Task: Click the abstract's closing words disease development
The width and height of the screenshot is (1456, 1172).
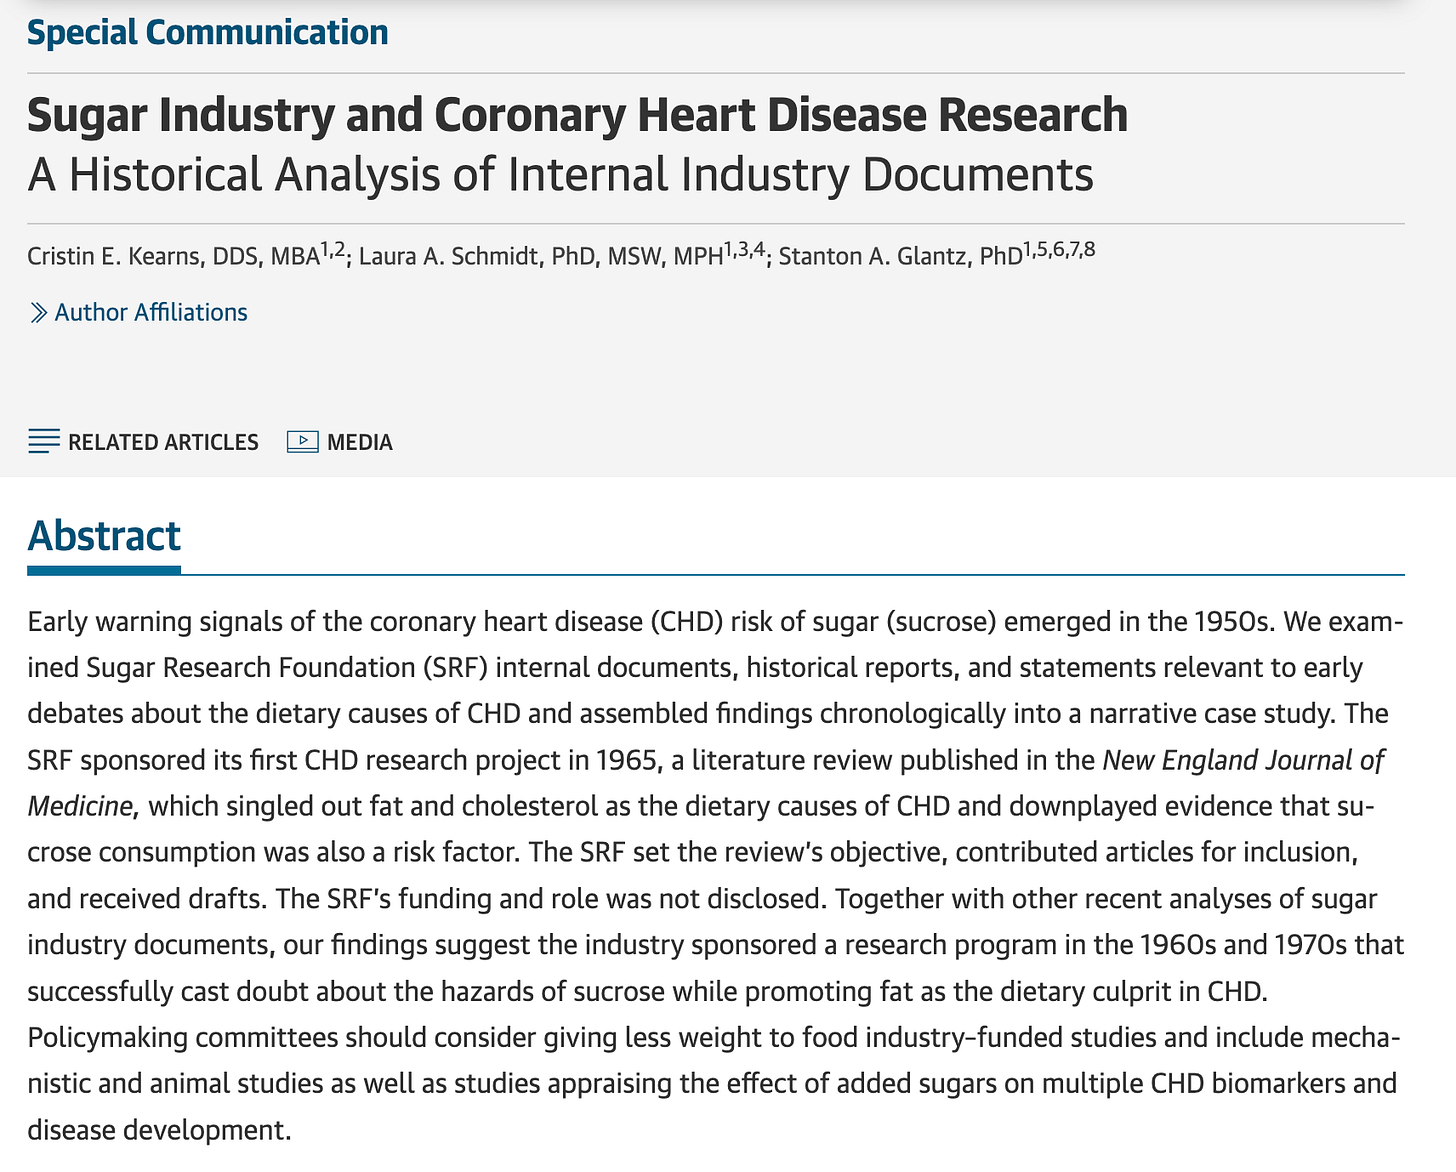Action: coord(159,1130)
